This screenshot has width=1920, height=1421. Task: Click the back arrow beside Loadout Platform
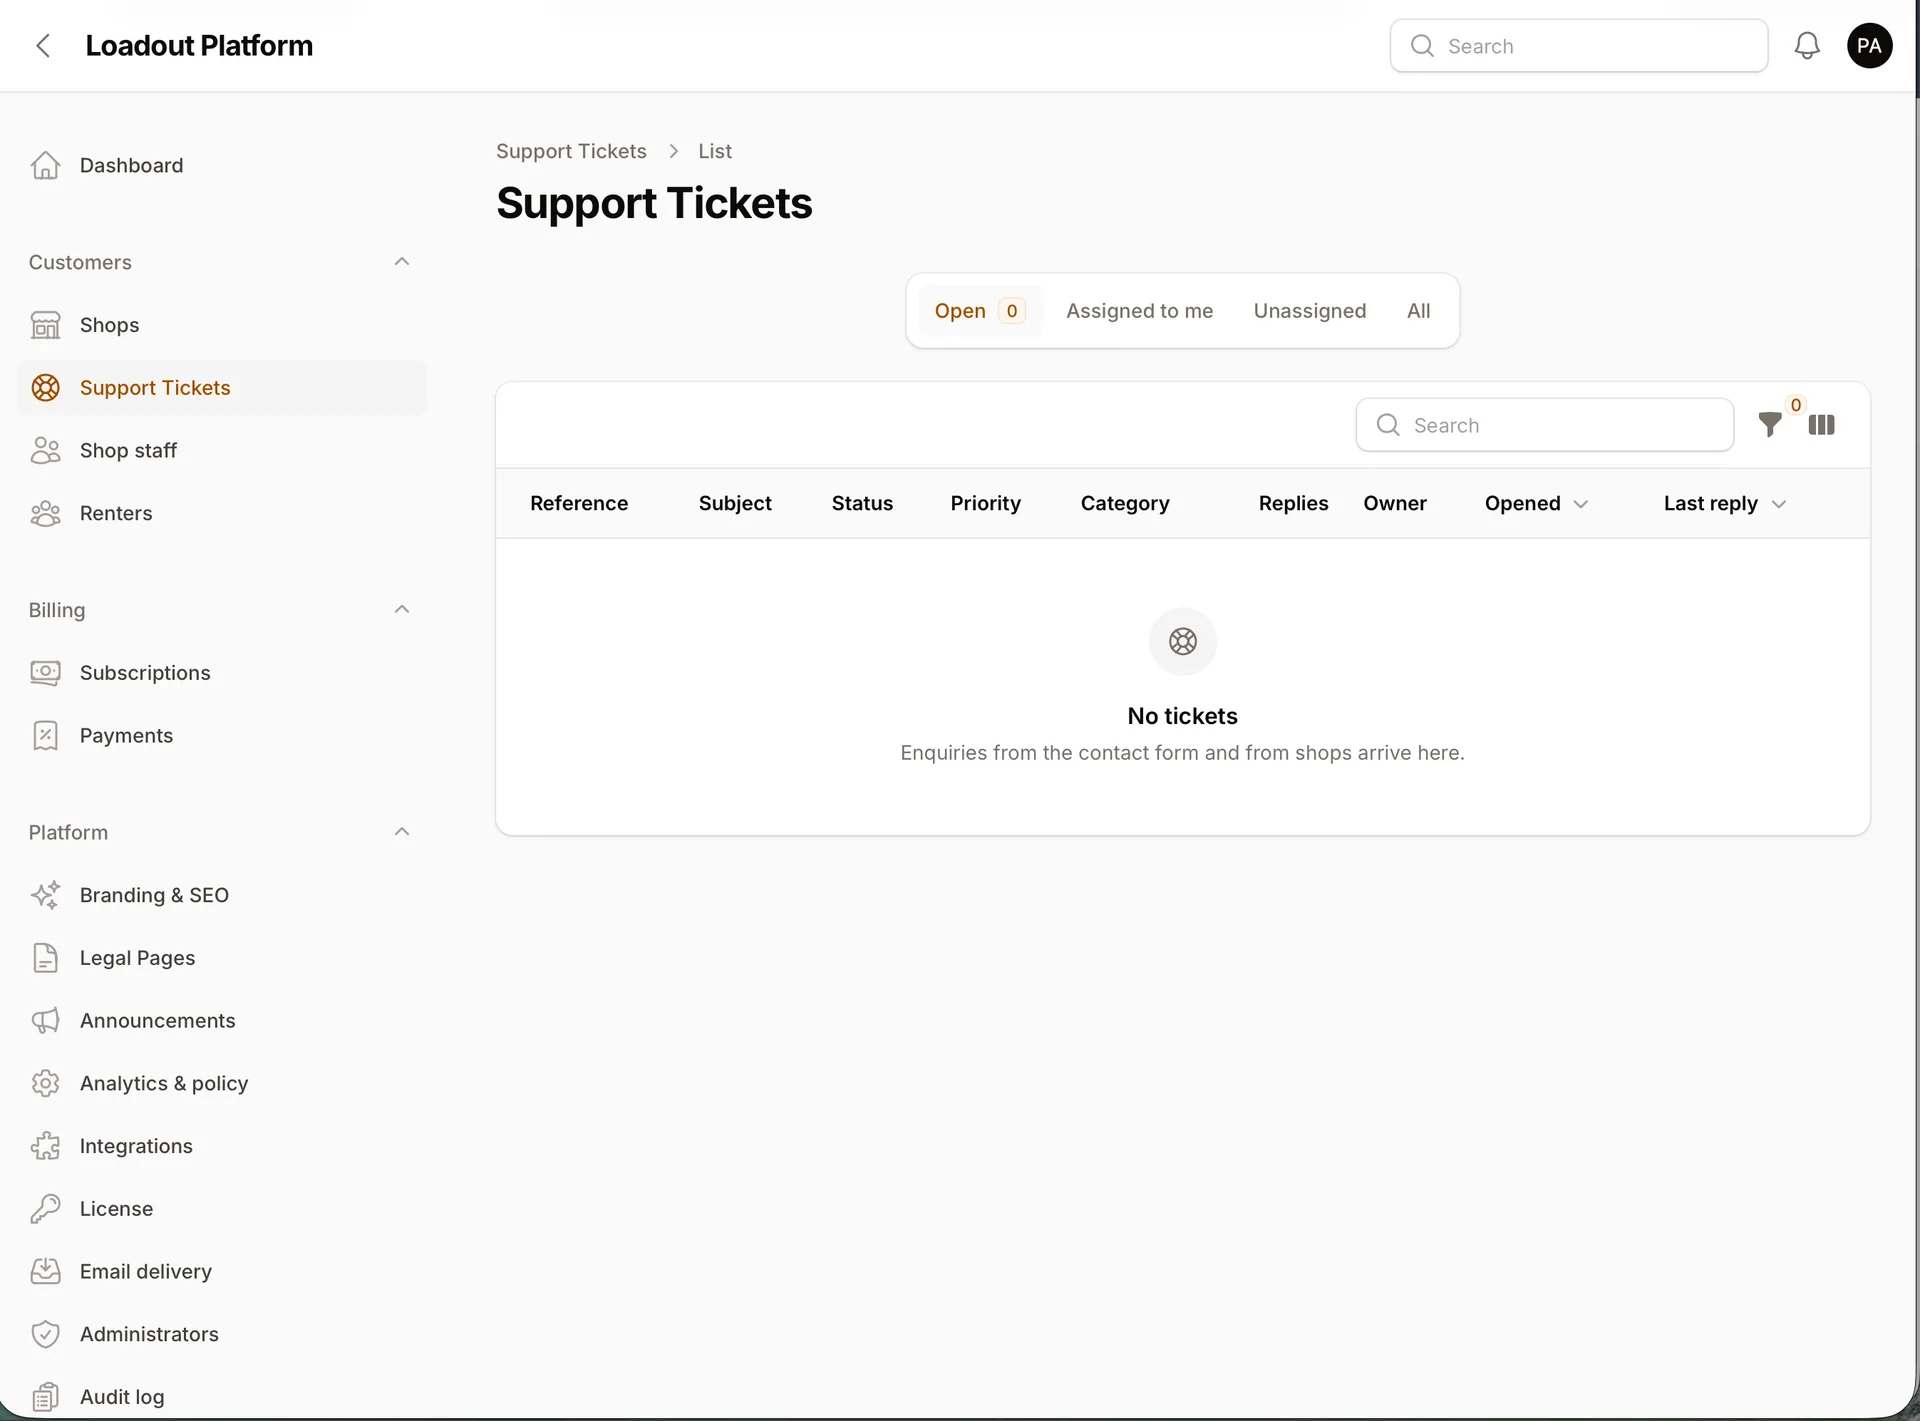coord(43,46)
